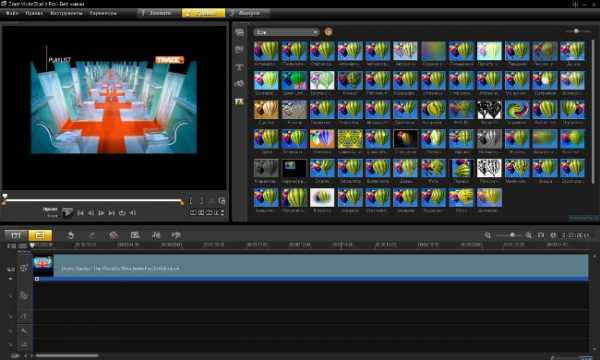Image resolution: width=600 pixels, height=360 pixels.
Task: Select the video clip on timeline
Action: coord(310,267)
